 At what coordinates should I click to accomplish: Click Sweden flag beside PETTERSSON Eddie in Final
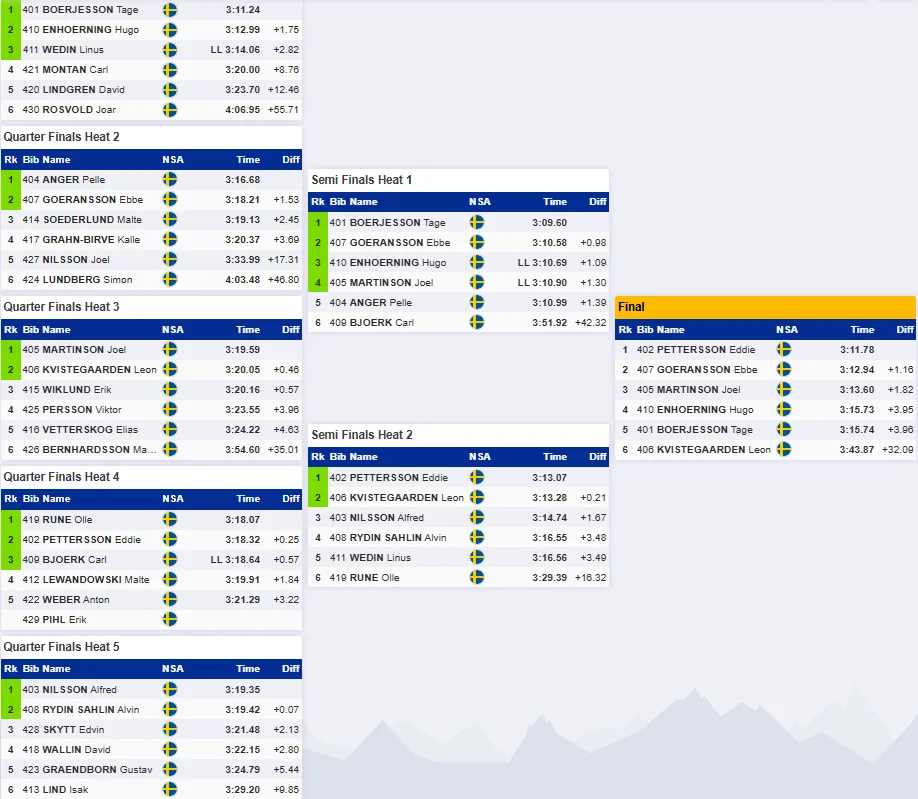(783, 349)
